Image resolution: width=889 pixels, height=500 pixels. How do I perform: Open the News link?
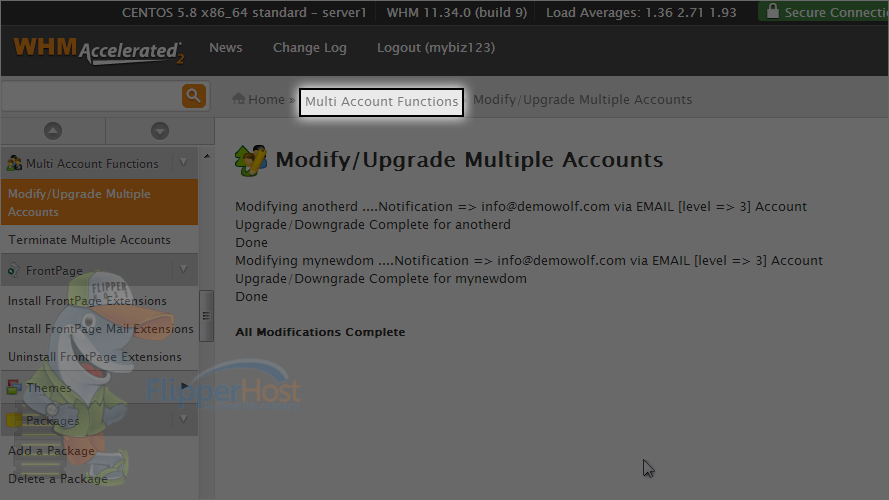click(226, 48)
